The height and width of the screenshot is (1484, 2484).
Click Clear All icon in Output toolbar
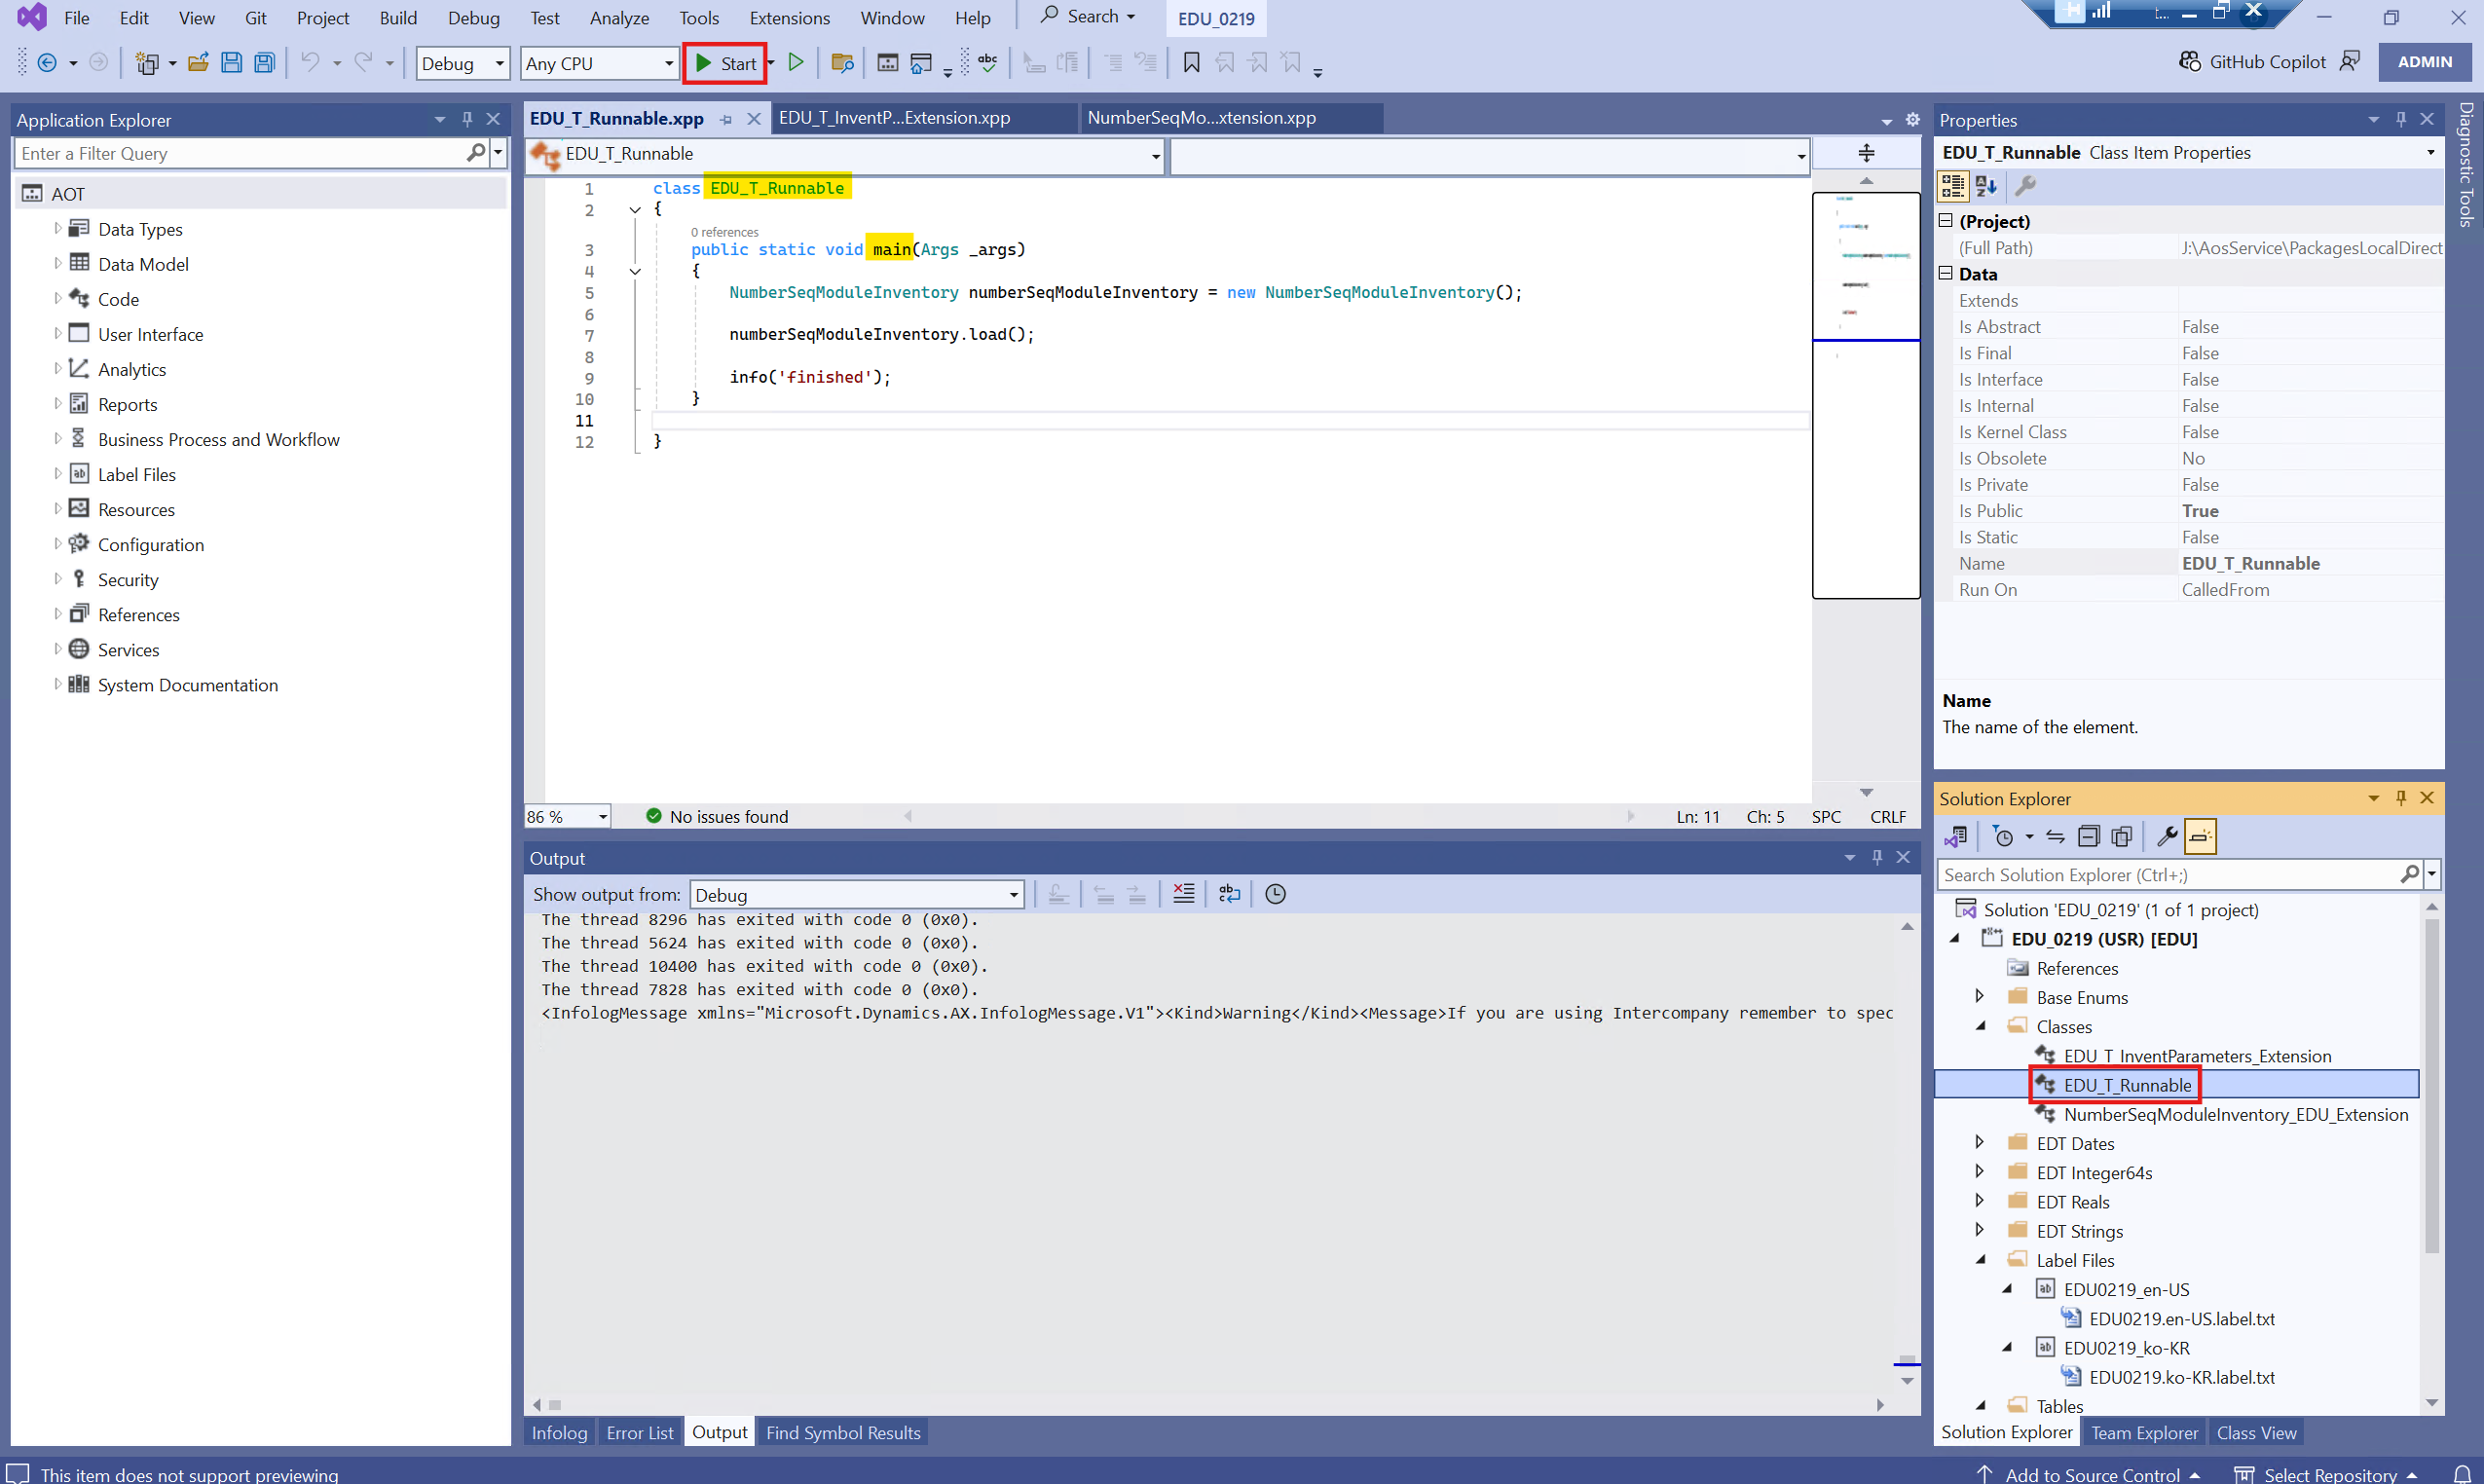click(x=1183, y=894)
